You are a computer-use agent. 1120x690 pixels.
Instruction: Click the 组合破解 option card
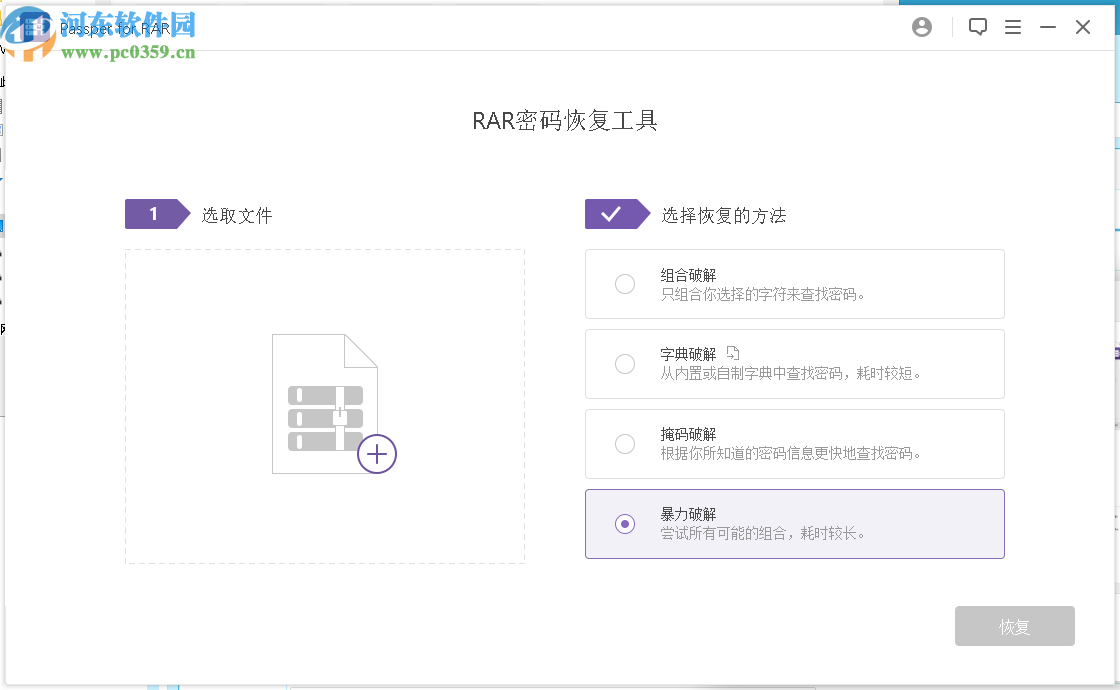795,284
